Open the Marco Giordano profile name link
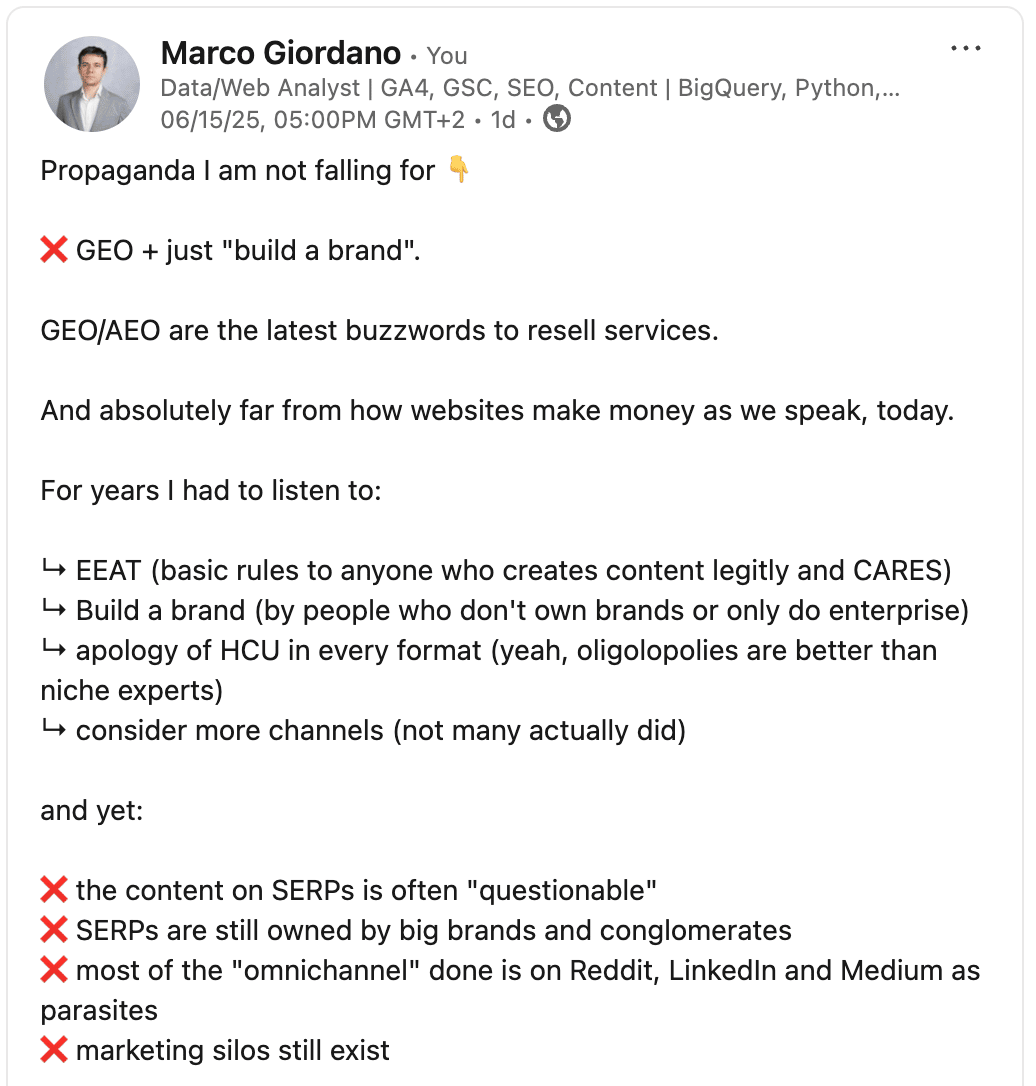 280,53
